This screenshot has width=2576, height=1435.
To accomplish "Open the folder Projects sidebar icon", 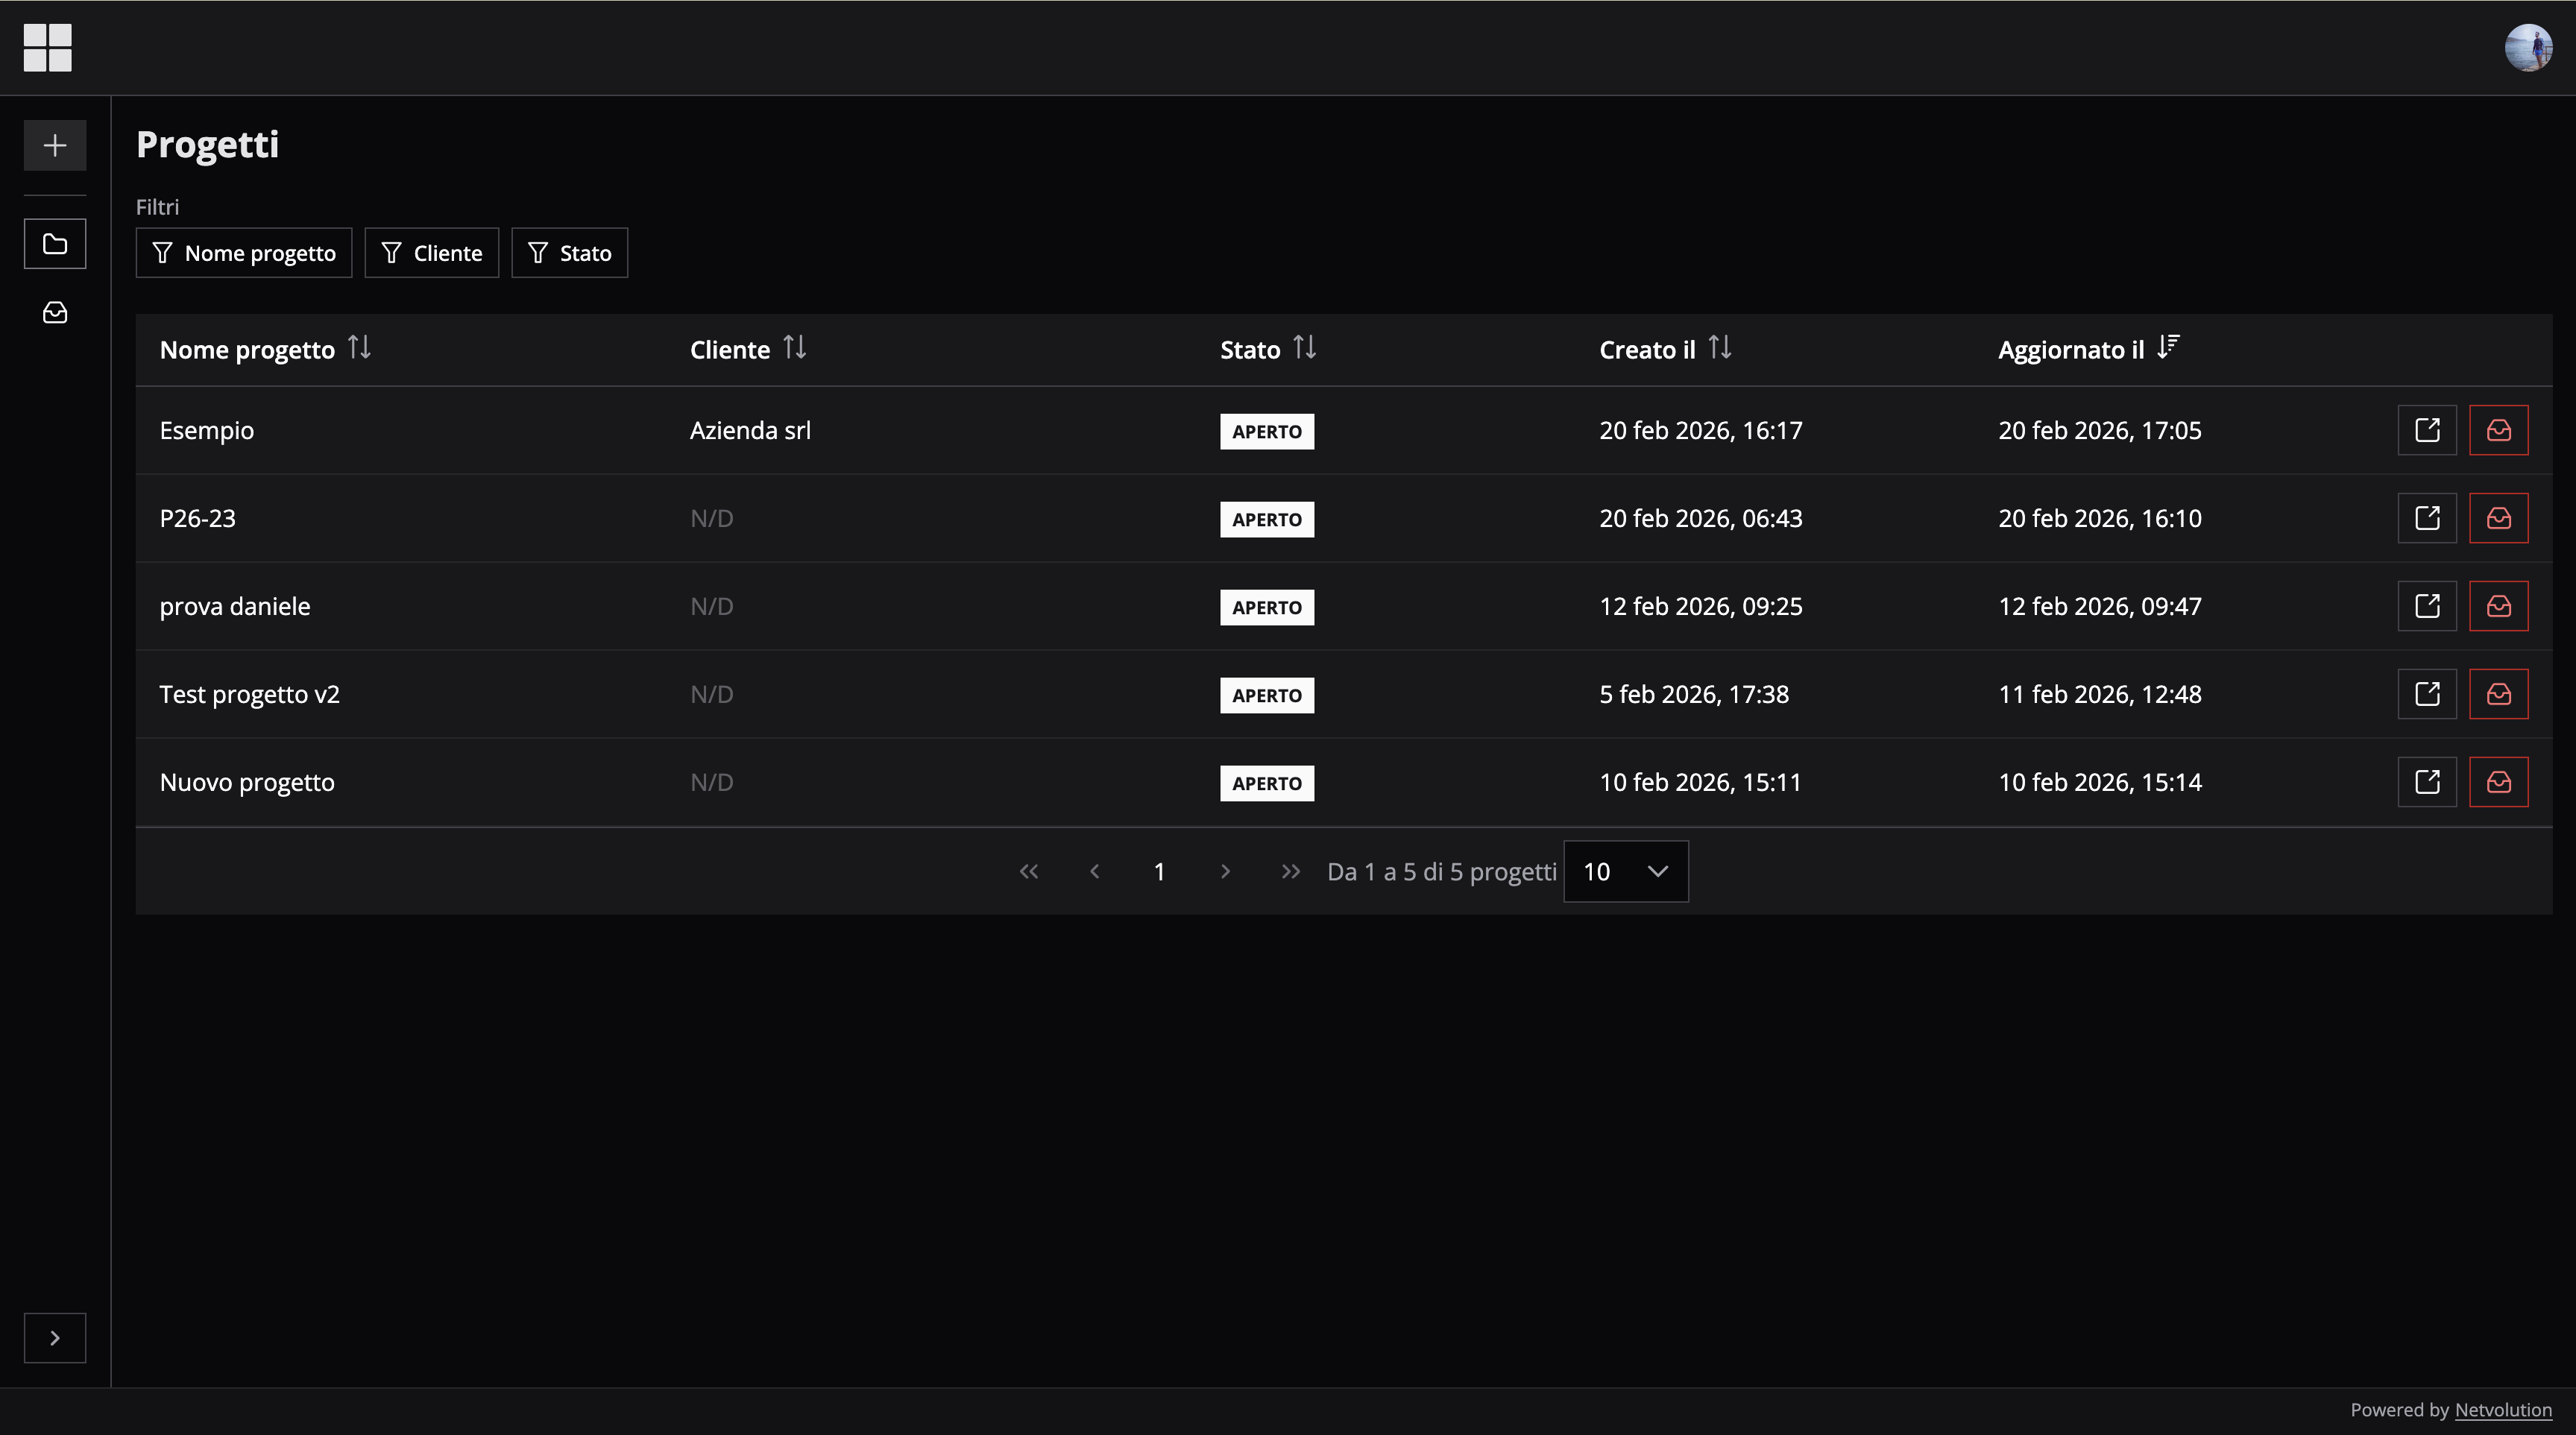I will pos(55,244).
